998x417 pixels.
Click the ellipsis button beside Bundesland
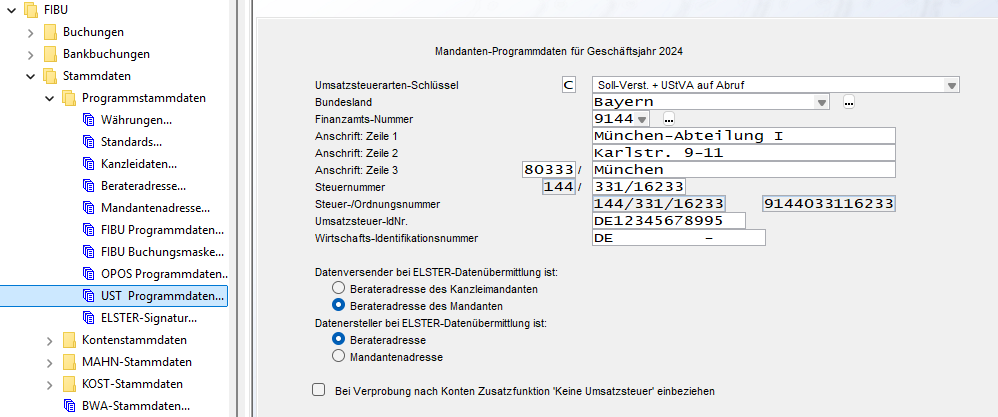click(x=848, y=102)
